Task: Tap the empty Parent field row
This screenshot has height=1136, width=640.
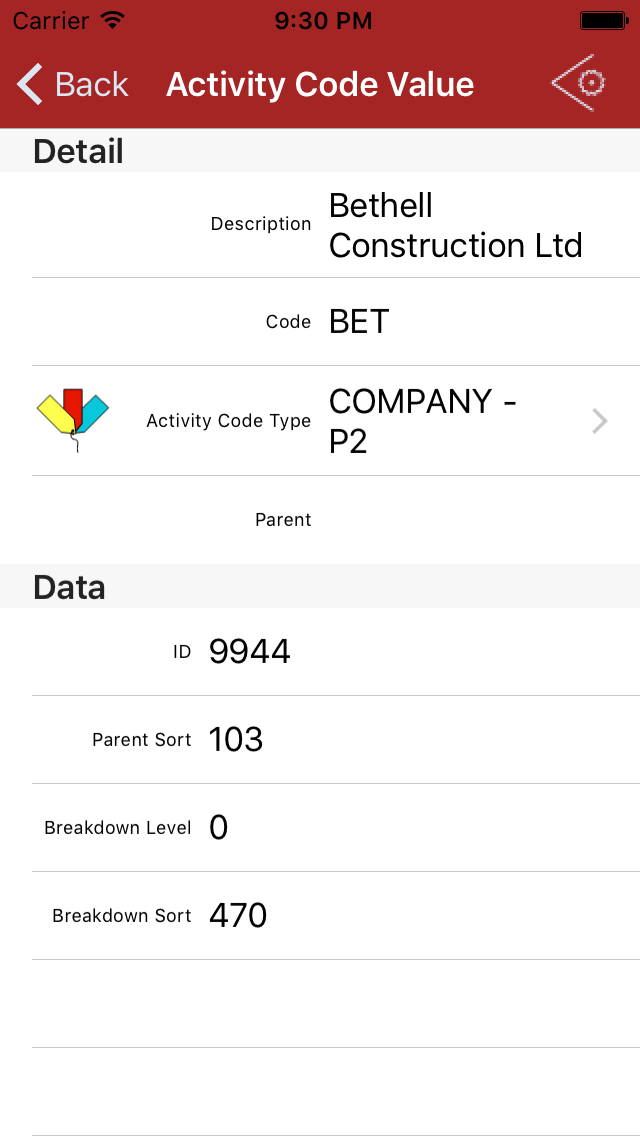Action: tap(336, 520)
